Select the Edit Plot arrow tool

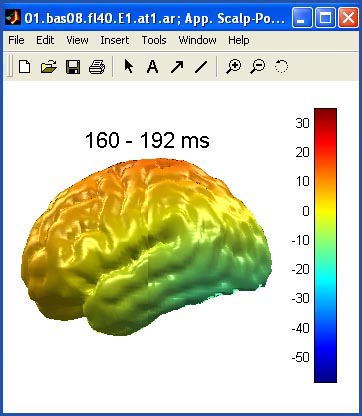point(129,66)
